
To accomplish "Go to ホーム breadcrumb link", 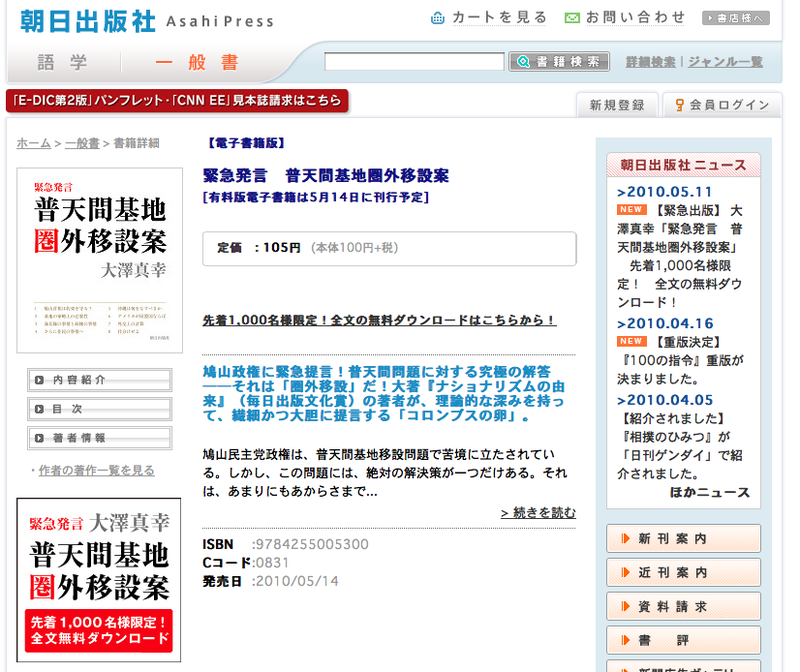I will pos(34,143).
